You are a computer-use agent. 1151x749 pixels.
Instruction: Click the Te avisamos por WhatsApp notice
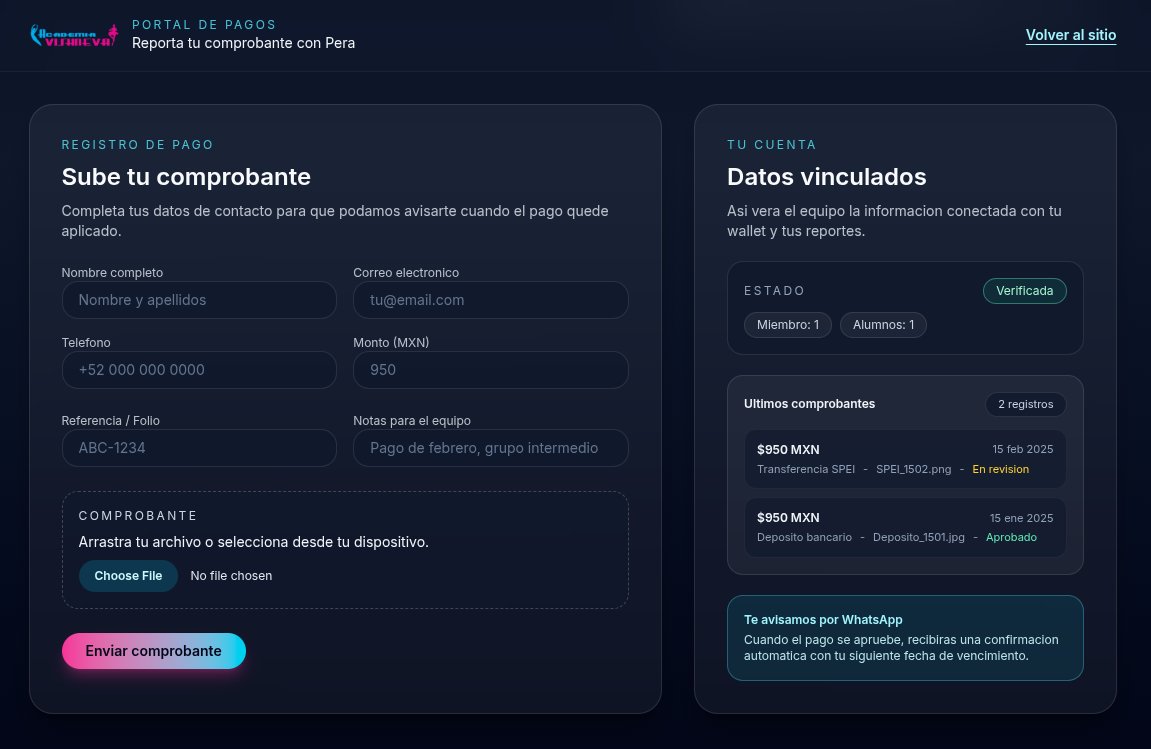[x=905, y=637]
